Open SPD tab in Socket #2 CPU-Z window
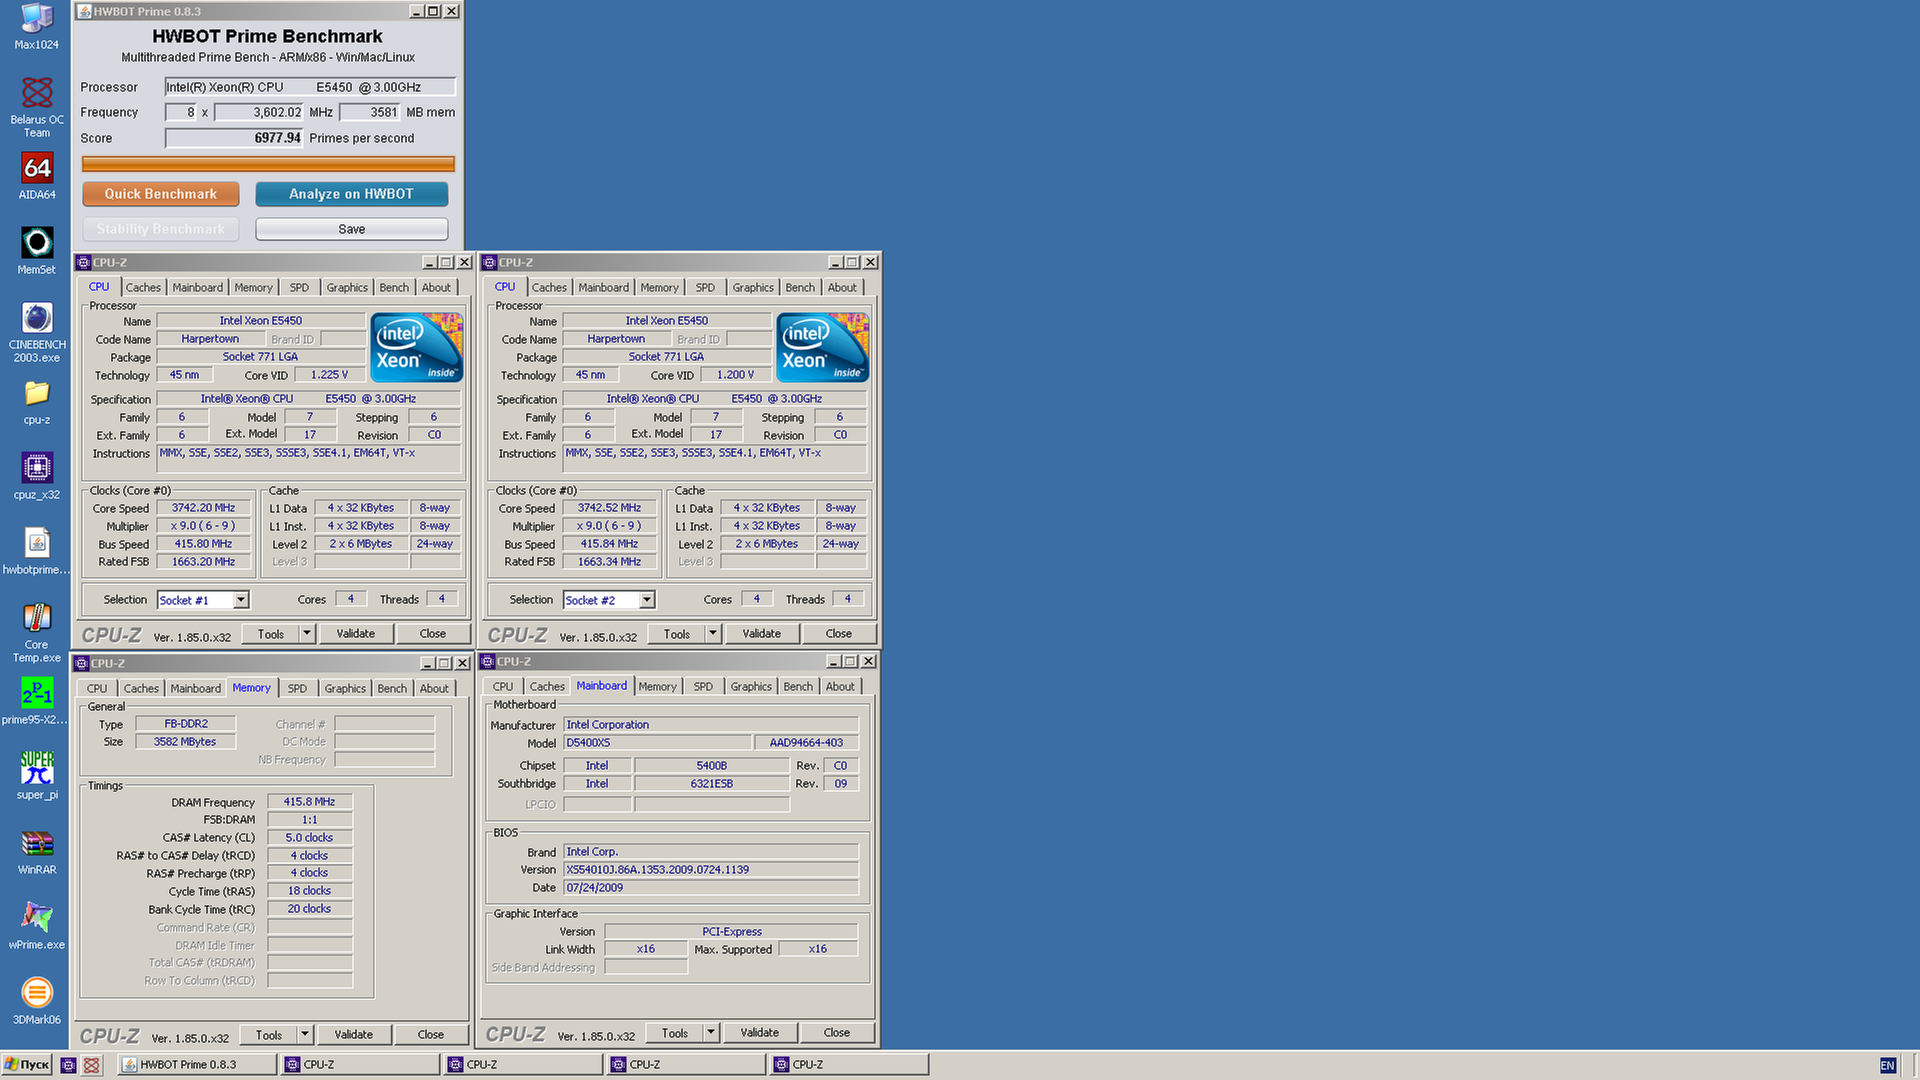Screen dimensions: 1920x1080 pos(705,288)
